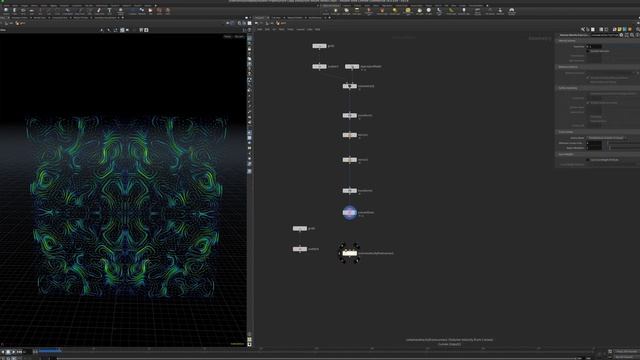Open the network editor Add menu

(x=260, y=29)
